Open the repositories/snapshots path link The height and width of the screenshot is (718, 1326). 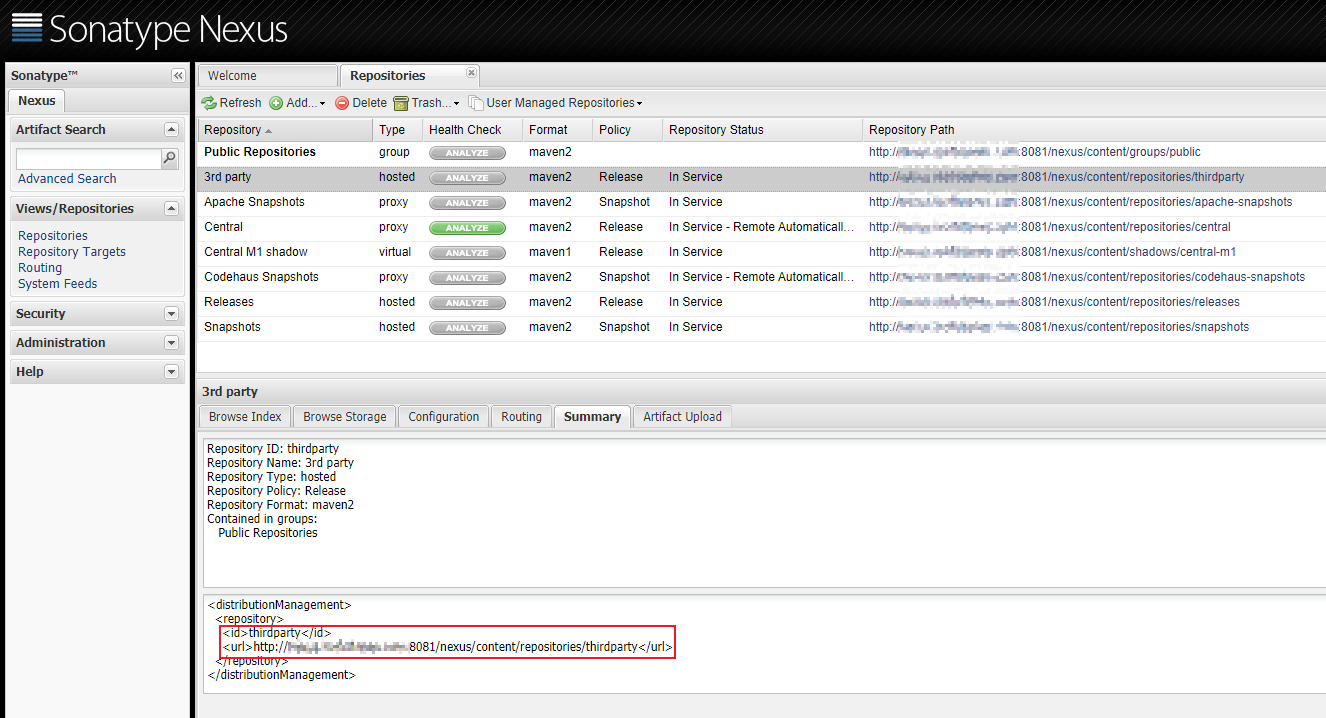[x=1059, y=327]
